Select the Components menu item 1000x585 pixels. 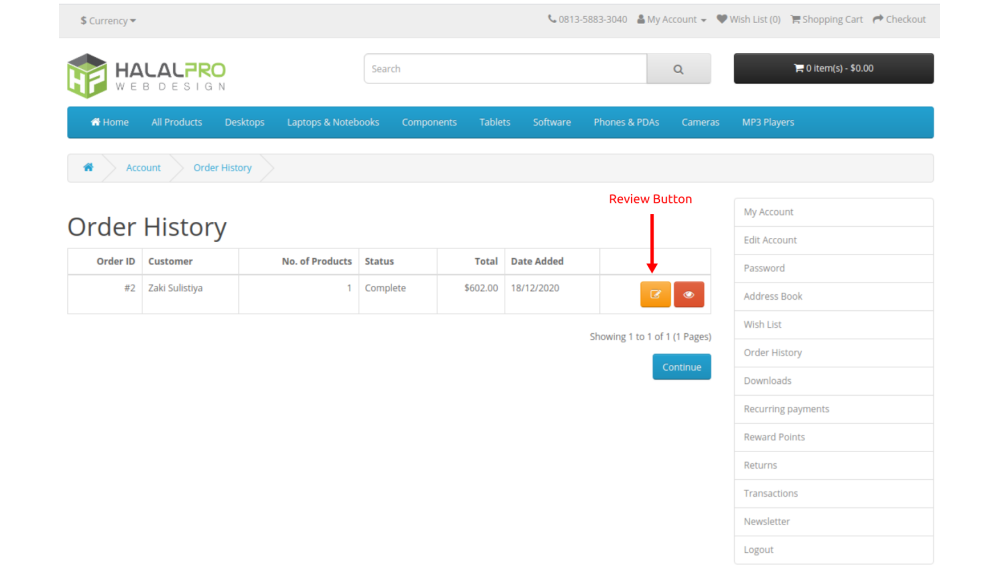coord(429,122)
